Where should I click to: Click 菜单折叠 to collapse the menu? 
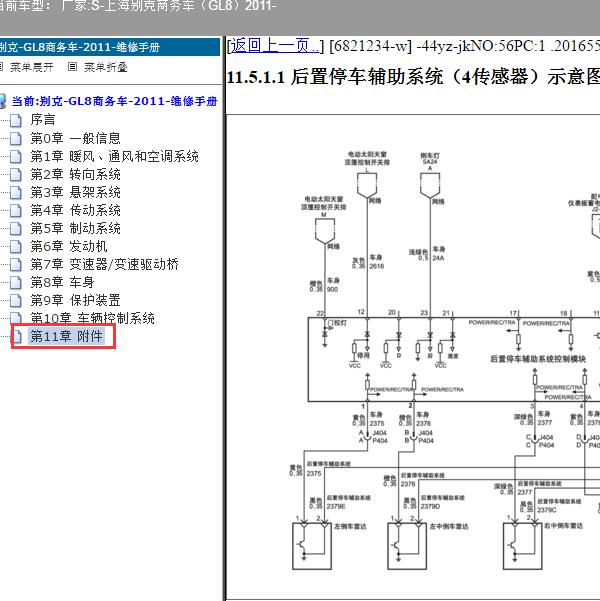point(106,67)
